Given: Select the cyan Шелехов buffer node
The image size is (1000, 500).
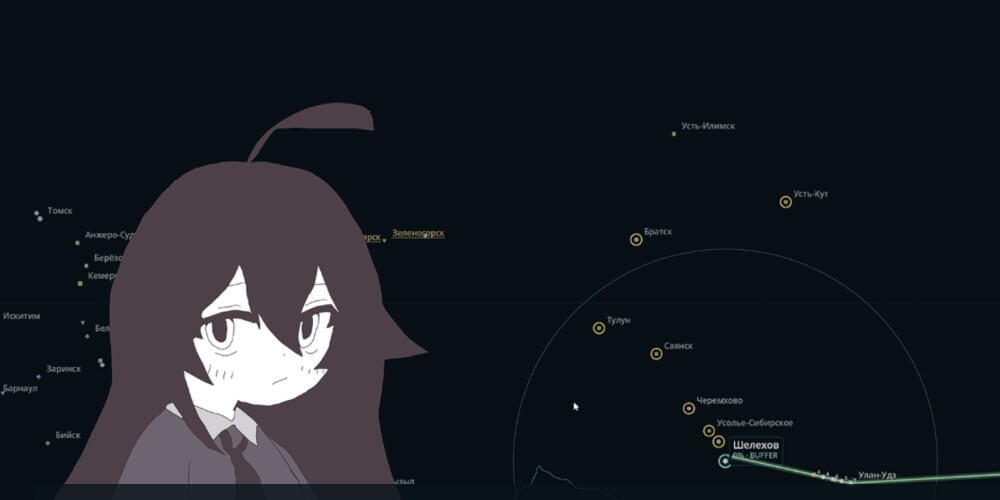Looking at the screenshot, I should coord(724,461).
